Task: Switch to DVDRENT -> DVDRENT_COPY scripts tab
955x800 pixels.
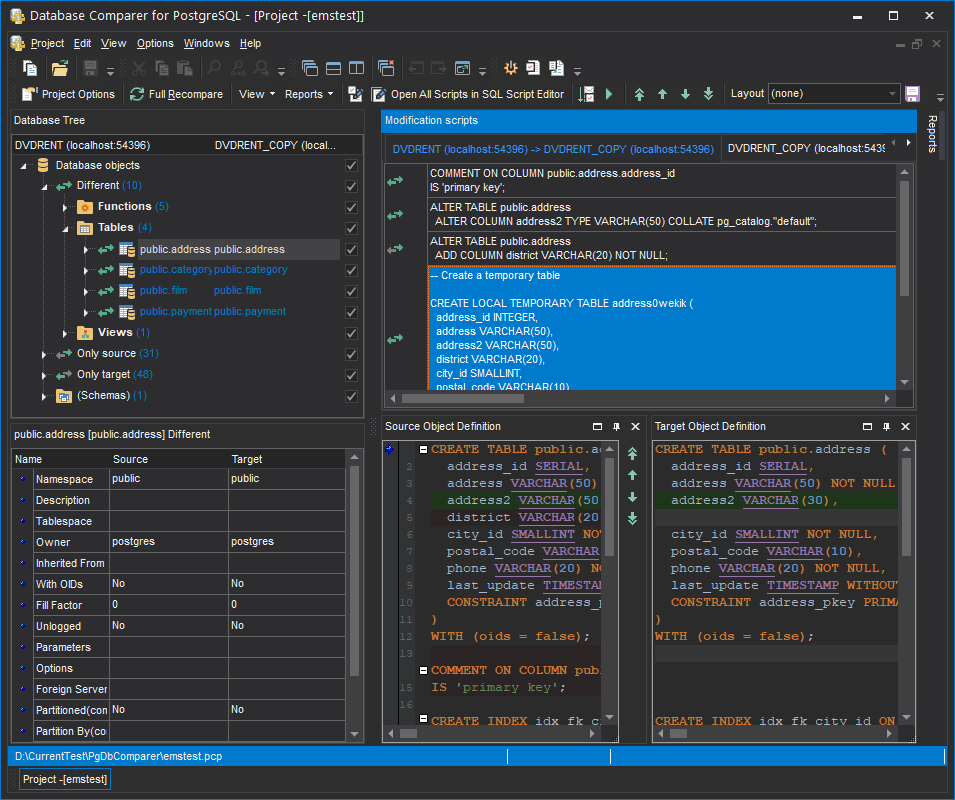Action: [x=552, y=149]
